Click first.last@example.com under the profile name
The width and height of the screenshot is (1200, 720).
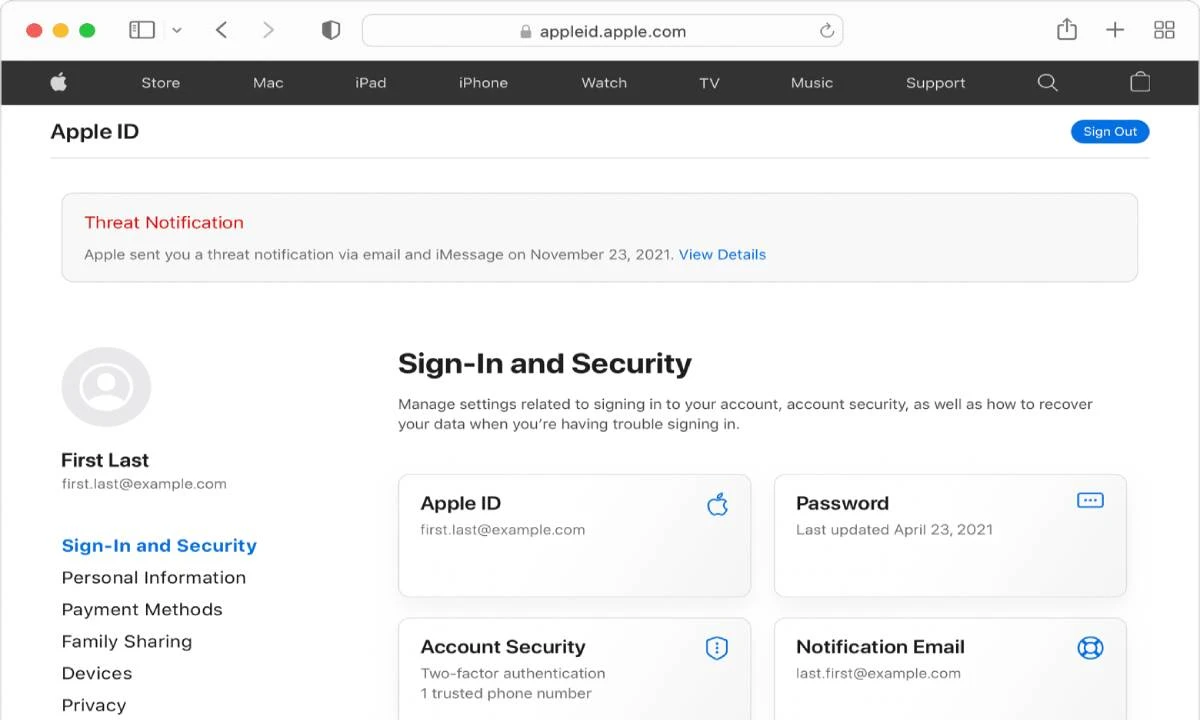144,484
